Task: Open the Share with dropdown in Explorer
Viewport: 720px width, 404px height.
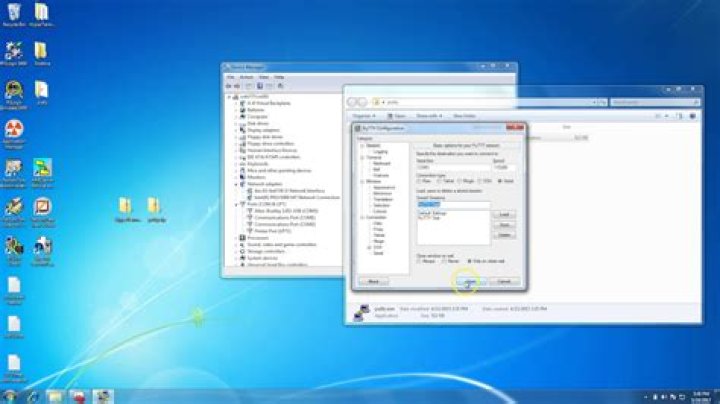Action: click(429, 116)
